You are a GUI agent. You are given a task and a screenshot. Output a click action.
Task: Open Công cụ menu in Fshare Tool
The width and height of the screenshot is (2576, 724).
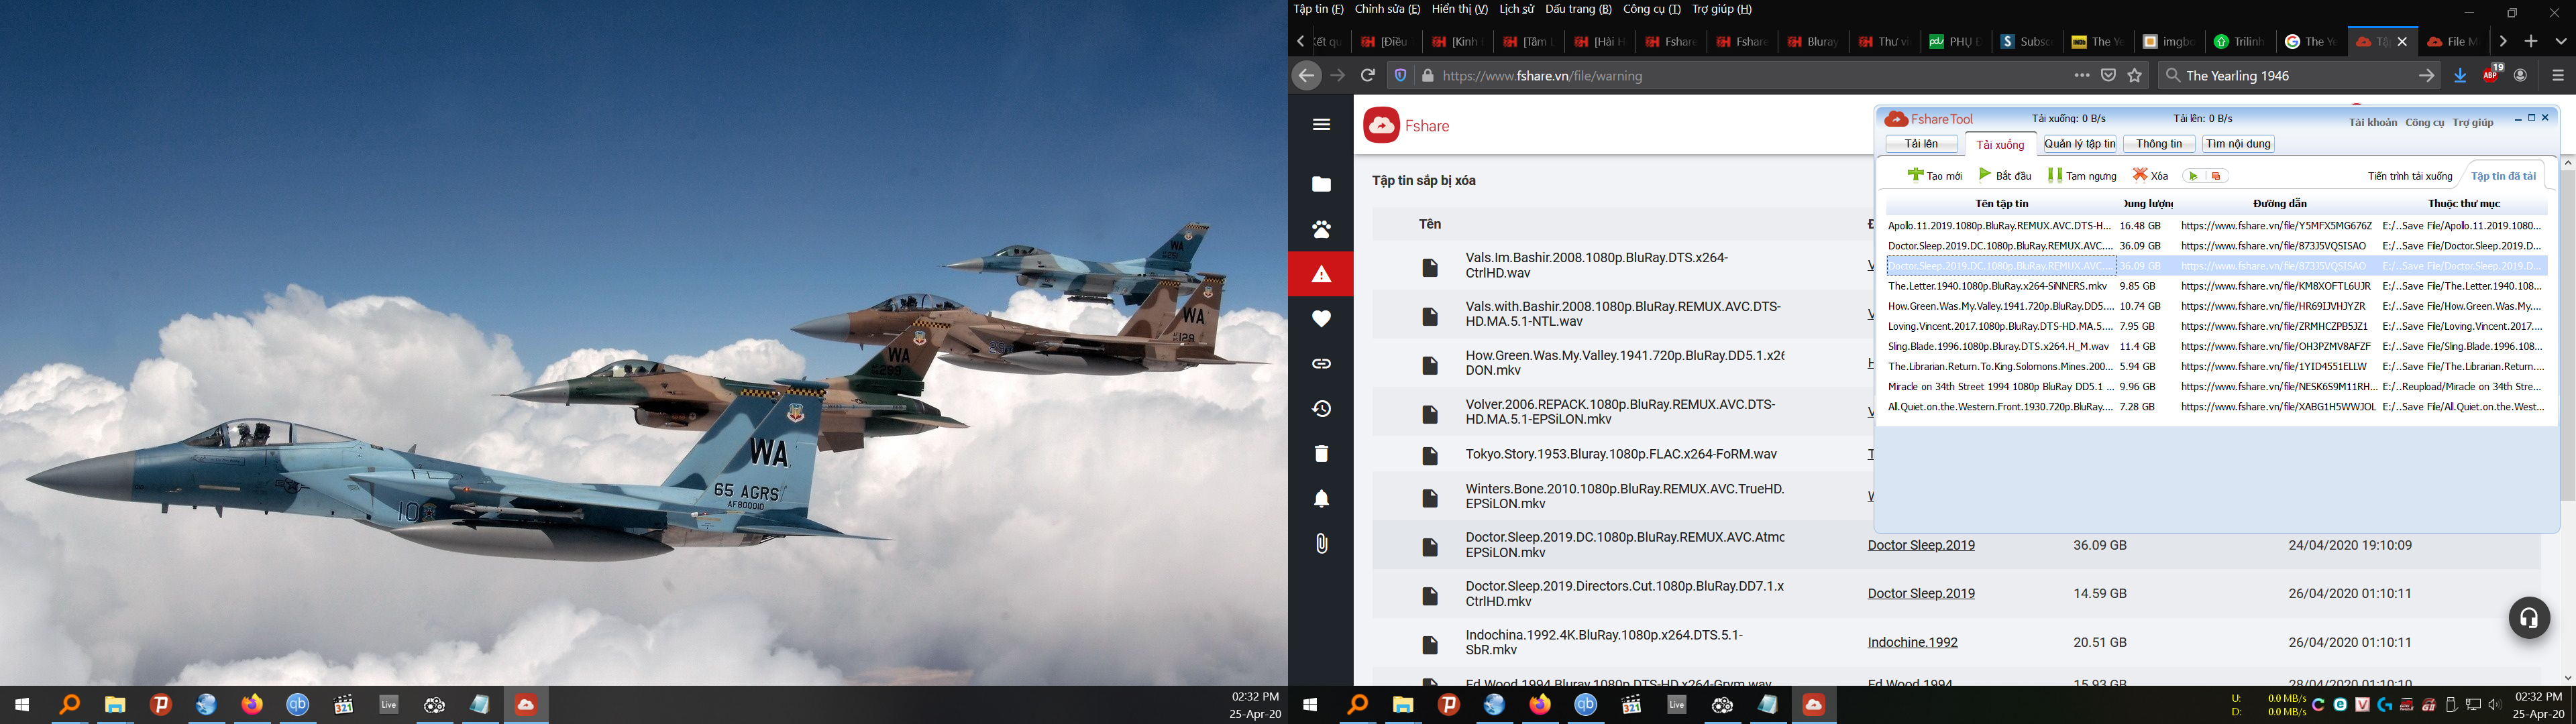[x=2425, y=122]
